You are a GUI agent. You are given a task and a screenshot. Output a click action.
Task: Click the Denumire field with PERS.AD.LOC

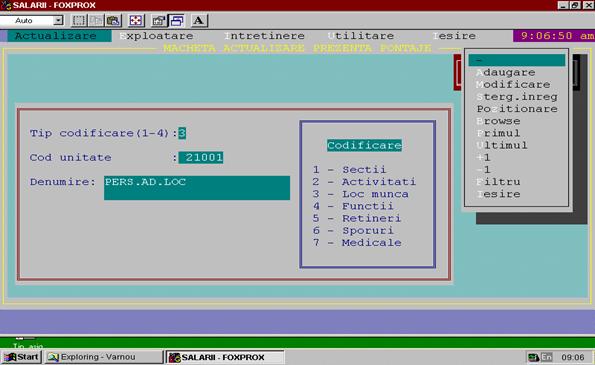(197, 188)
